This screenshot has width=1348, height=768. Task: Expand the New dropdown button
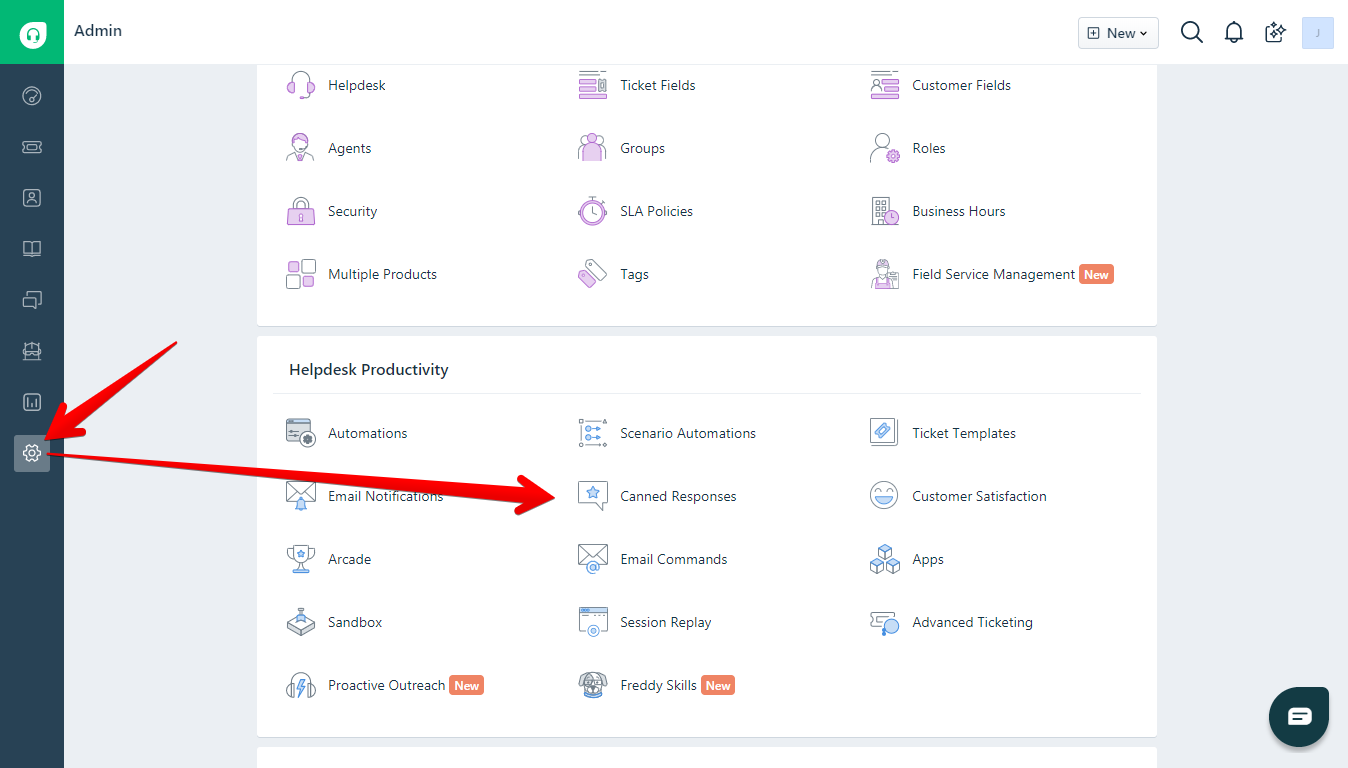click(1118, 33)
